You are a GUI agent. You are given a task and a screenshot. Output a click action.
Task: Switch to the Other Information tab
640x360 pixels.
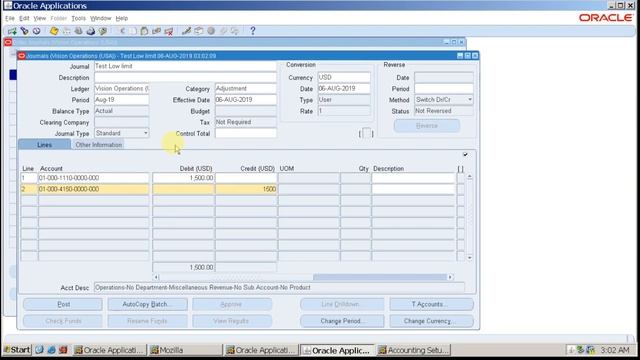[x=98, y=144]
